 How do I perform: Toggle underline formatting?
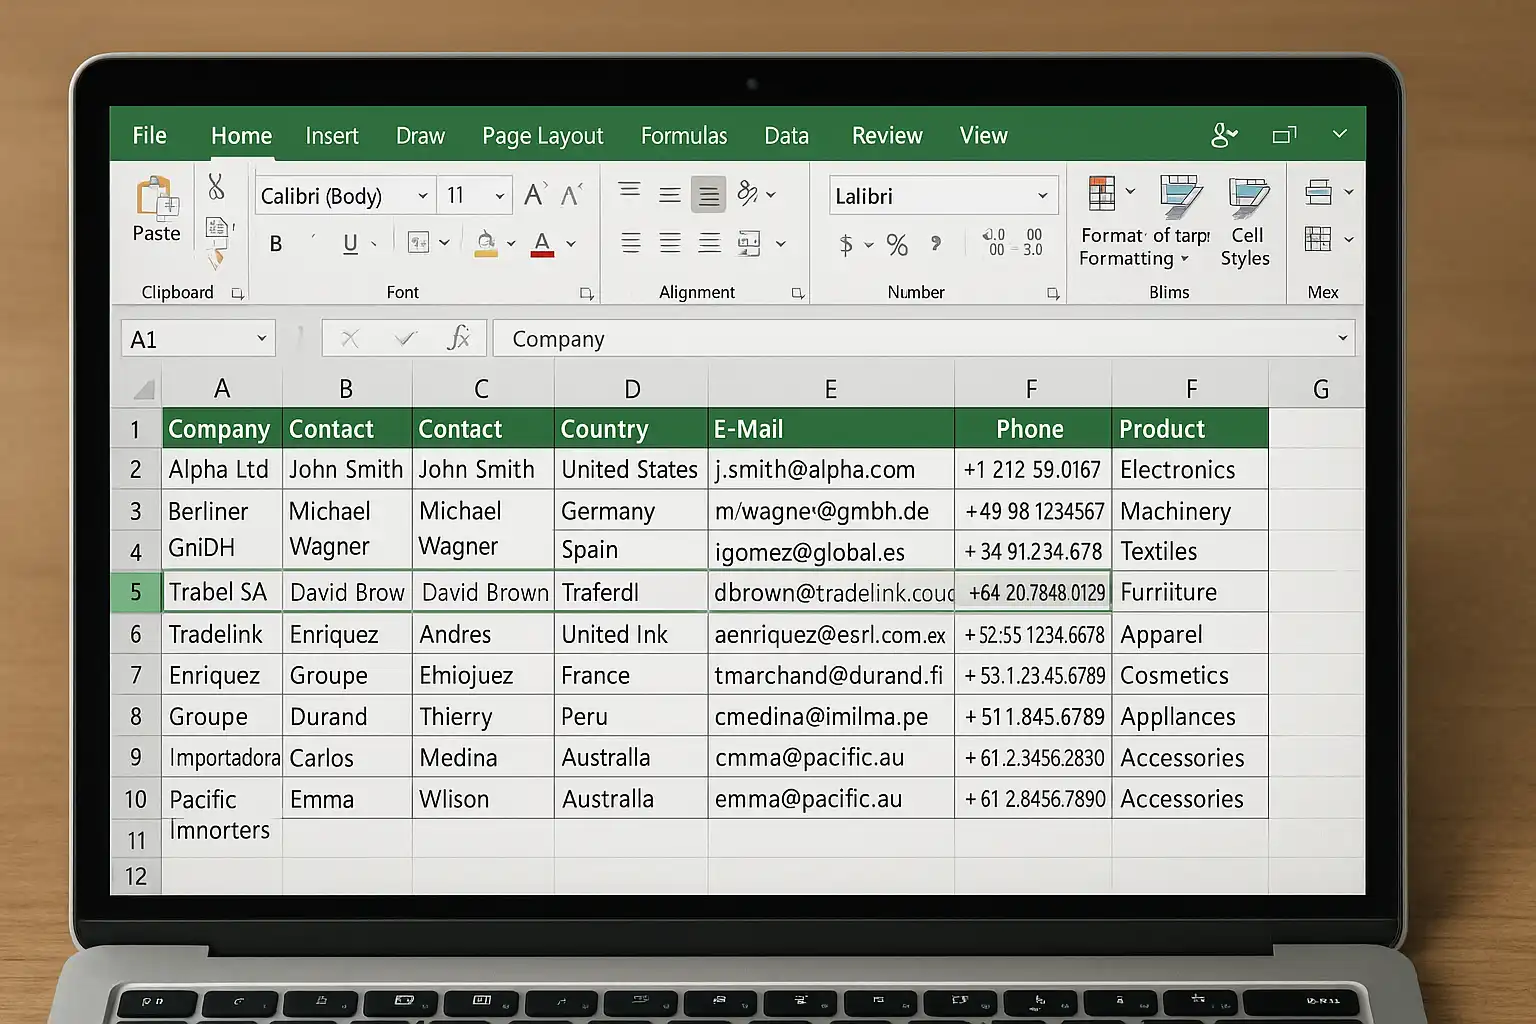[x=350, y=244]
